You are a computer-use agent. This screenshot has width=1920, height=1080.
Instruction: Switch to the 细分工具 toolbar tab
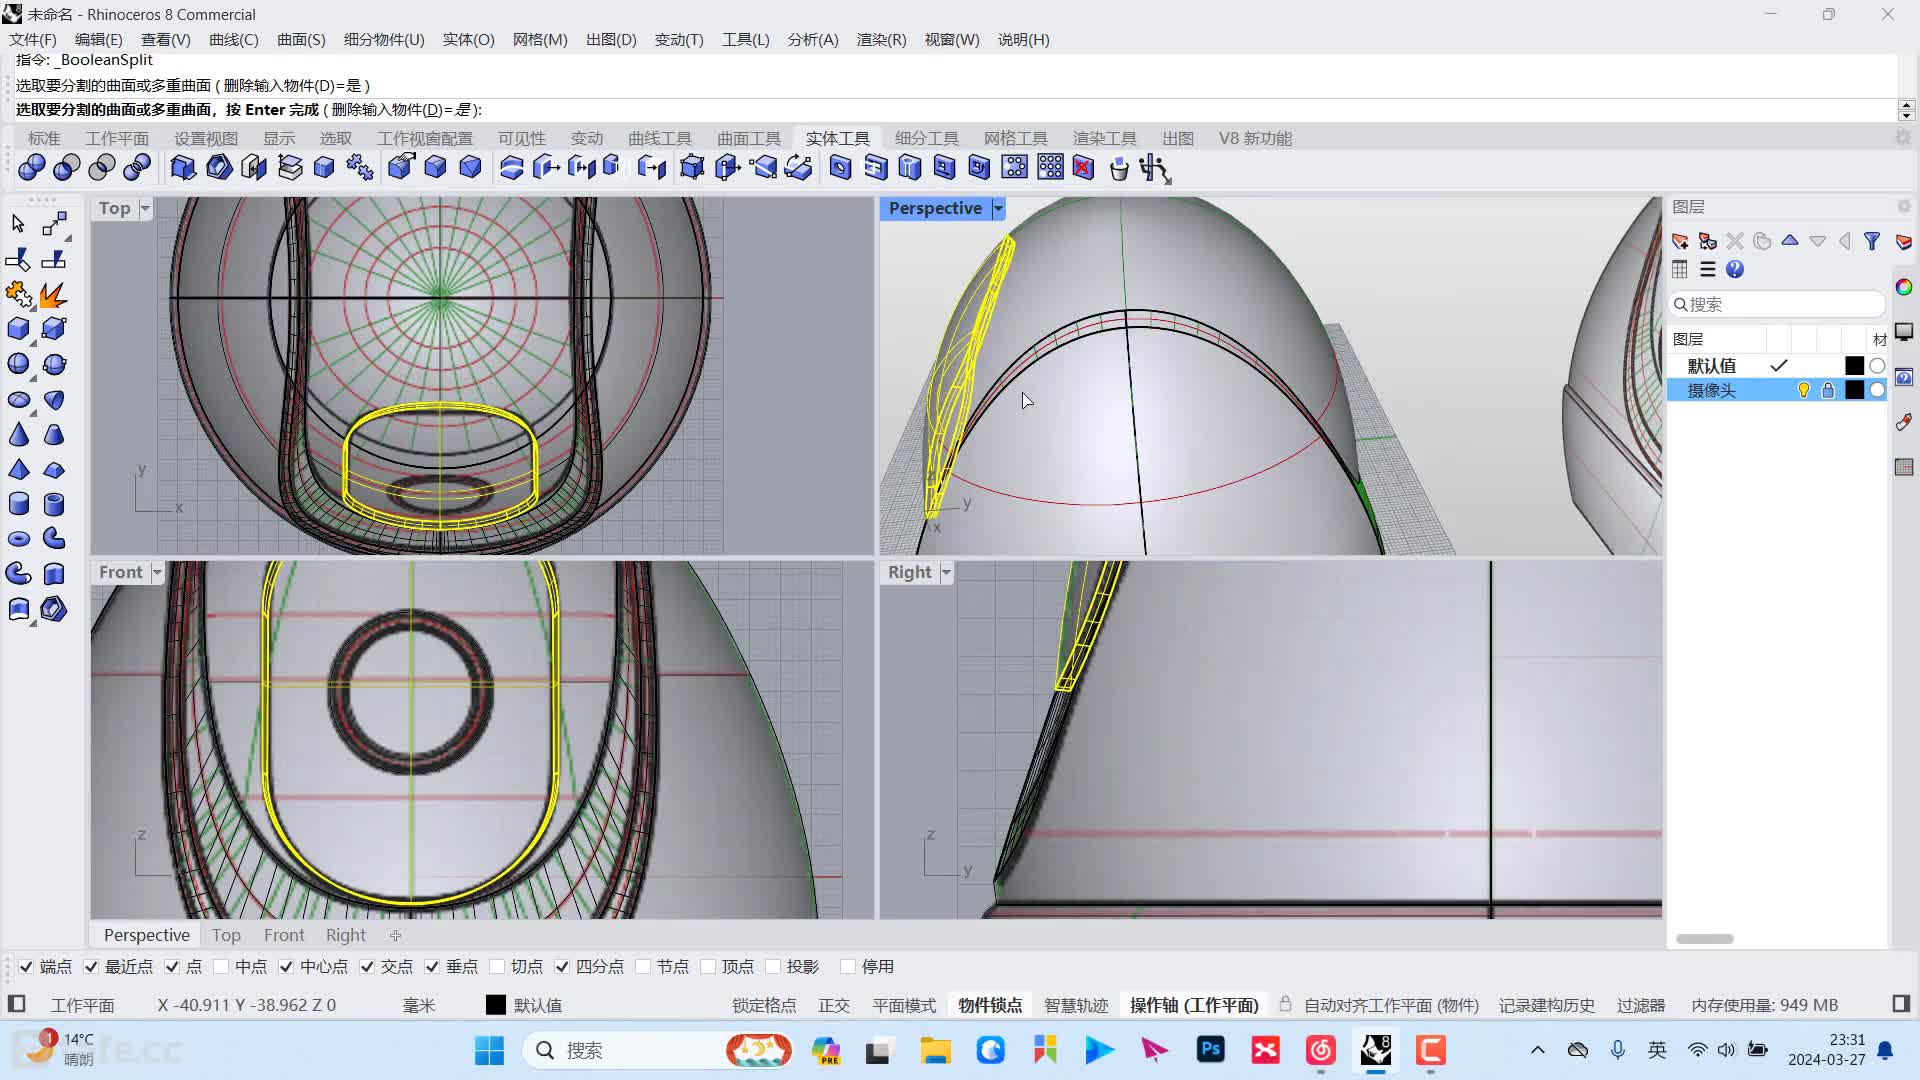click(927, 138)
